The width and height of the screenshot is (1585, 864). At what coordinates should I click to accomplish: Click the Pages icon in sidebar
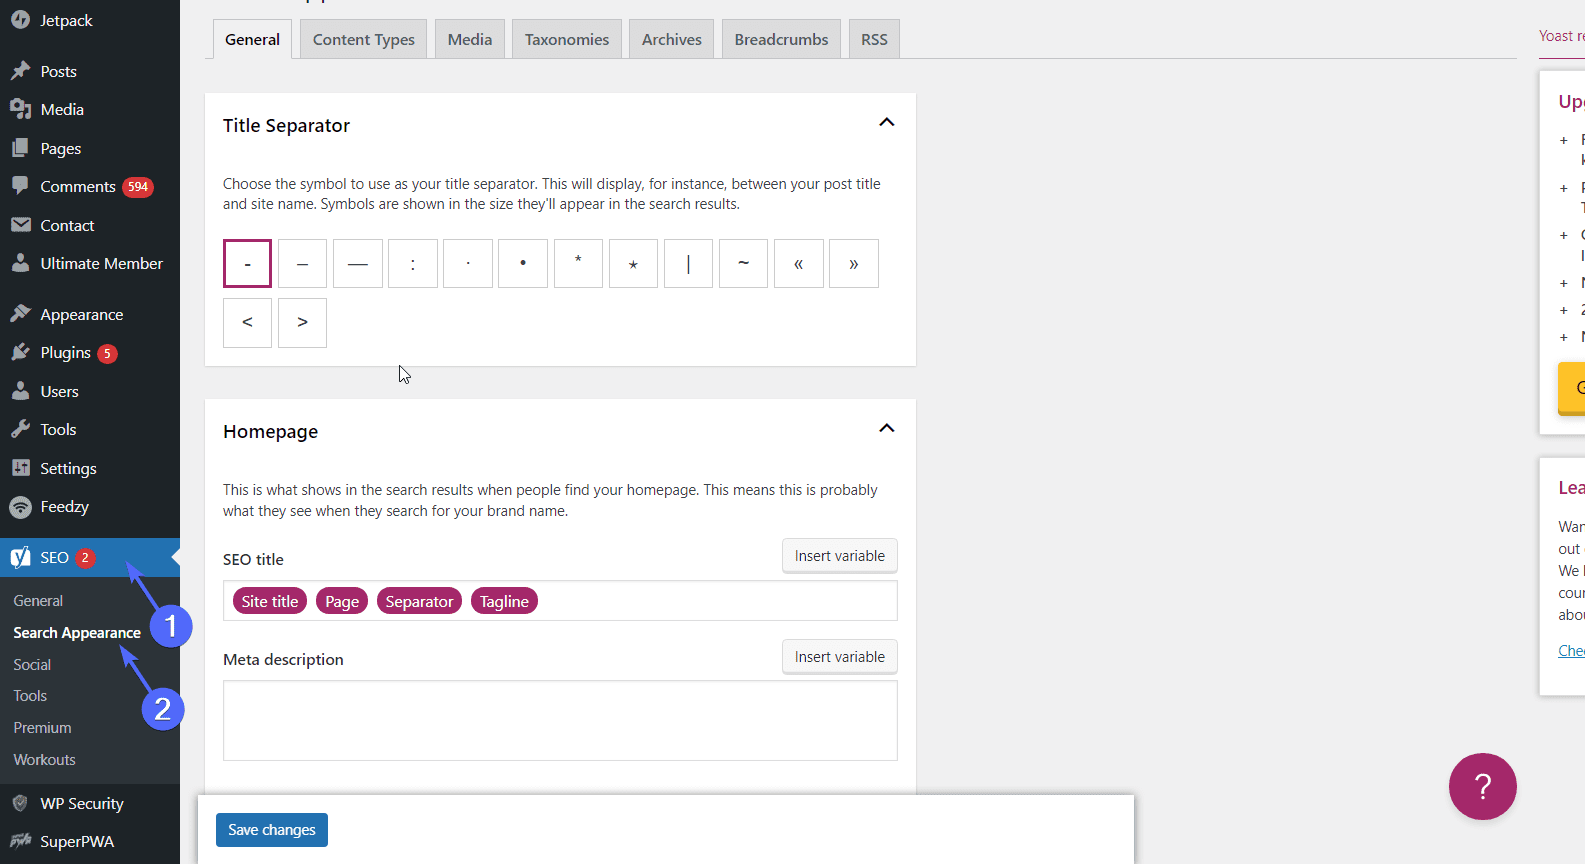coord(20,148)
